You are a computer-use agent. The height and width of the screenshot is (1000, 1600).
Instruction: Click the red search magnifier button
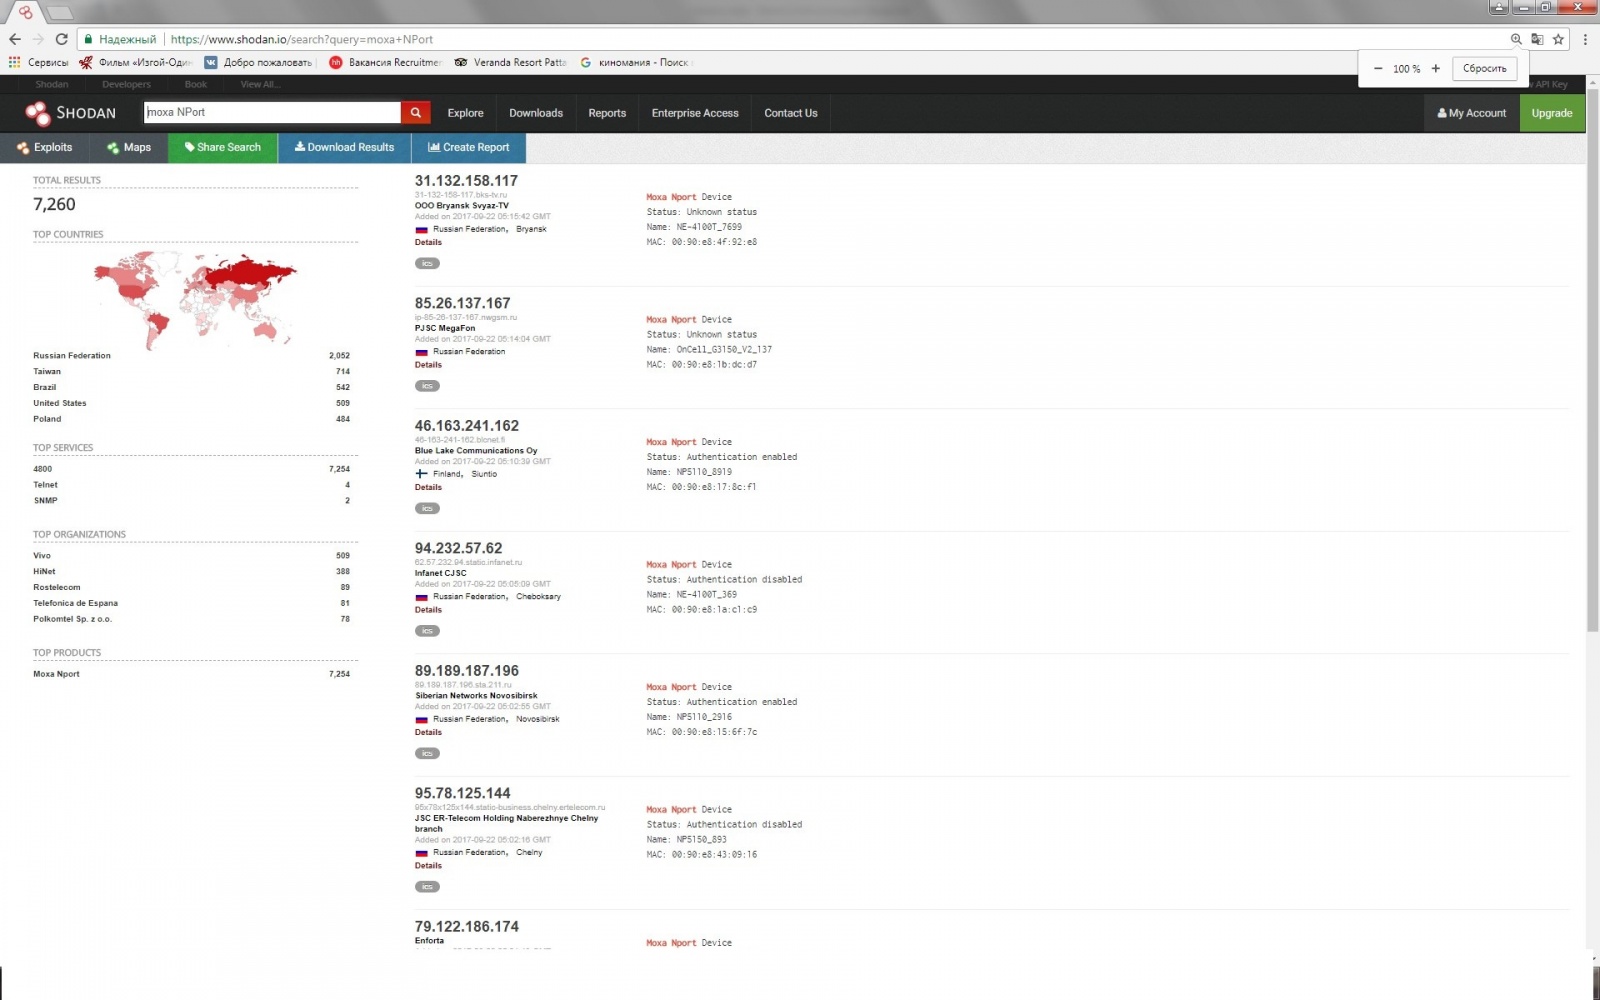tap(416, 112)
